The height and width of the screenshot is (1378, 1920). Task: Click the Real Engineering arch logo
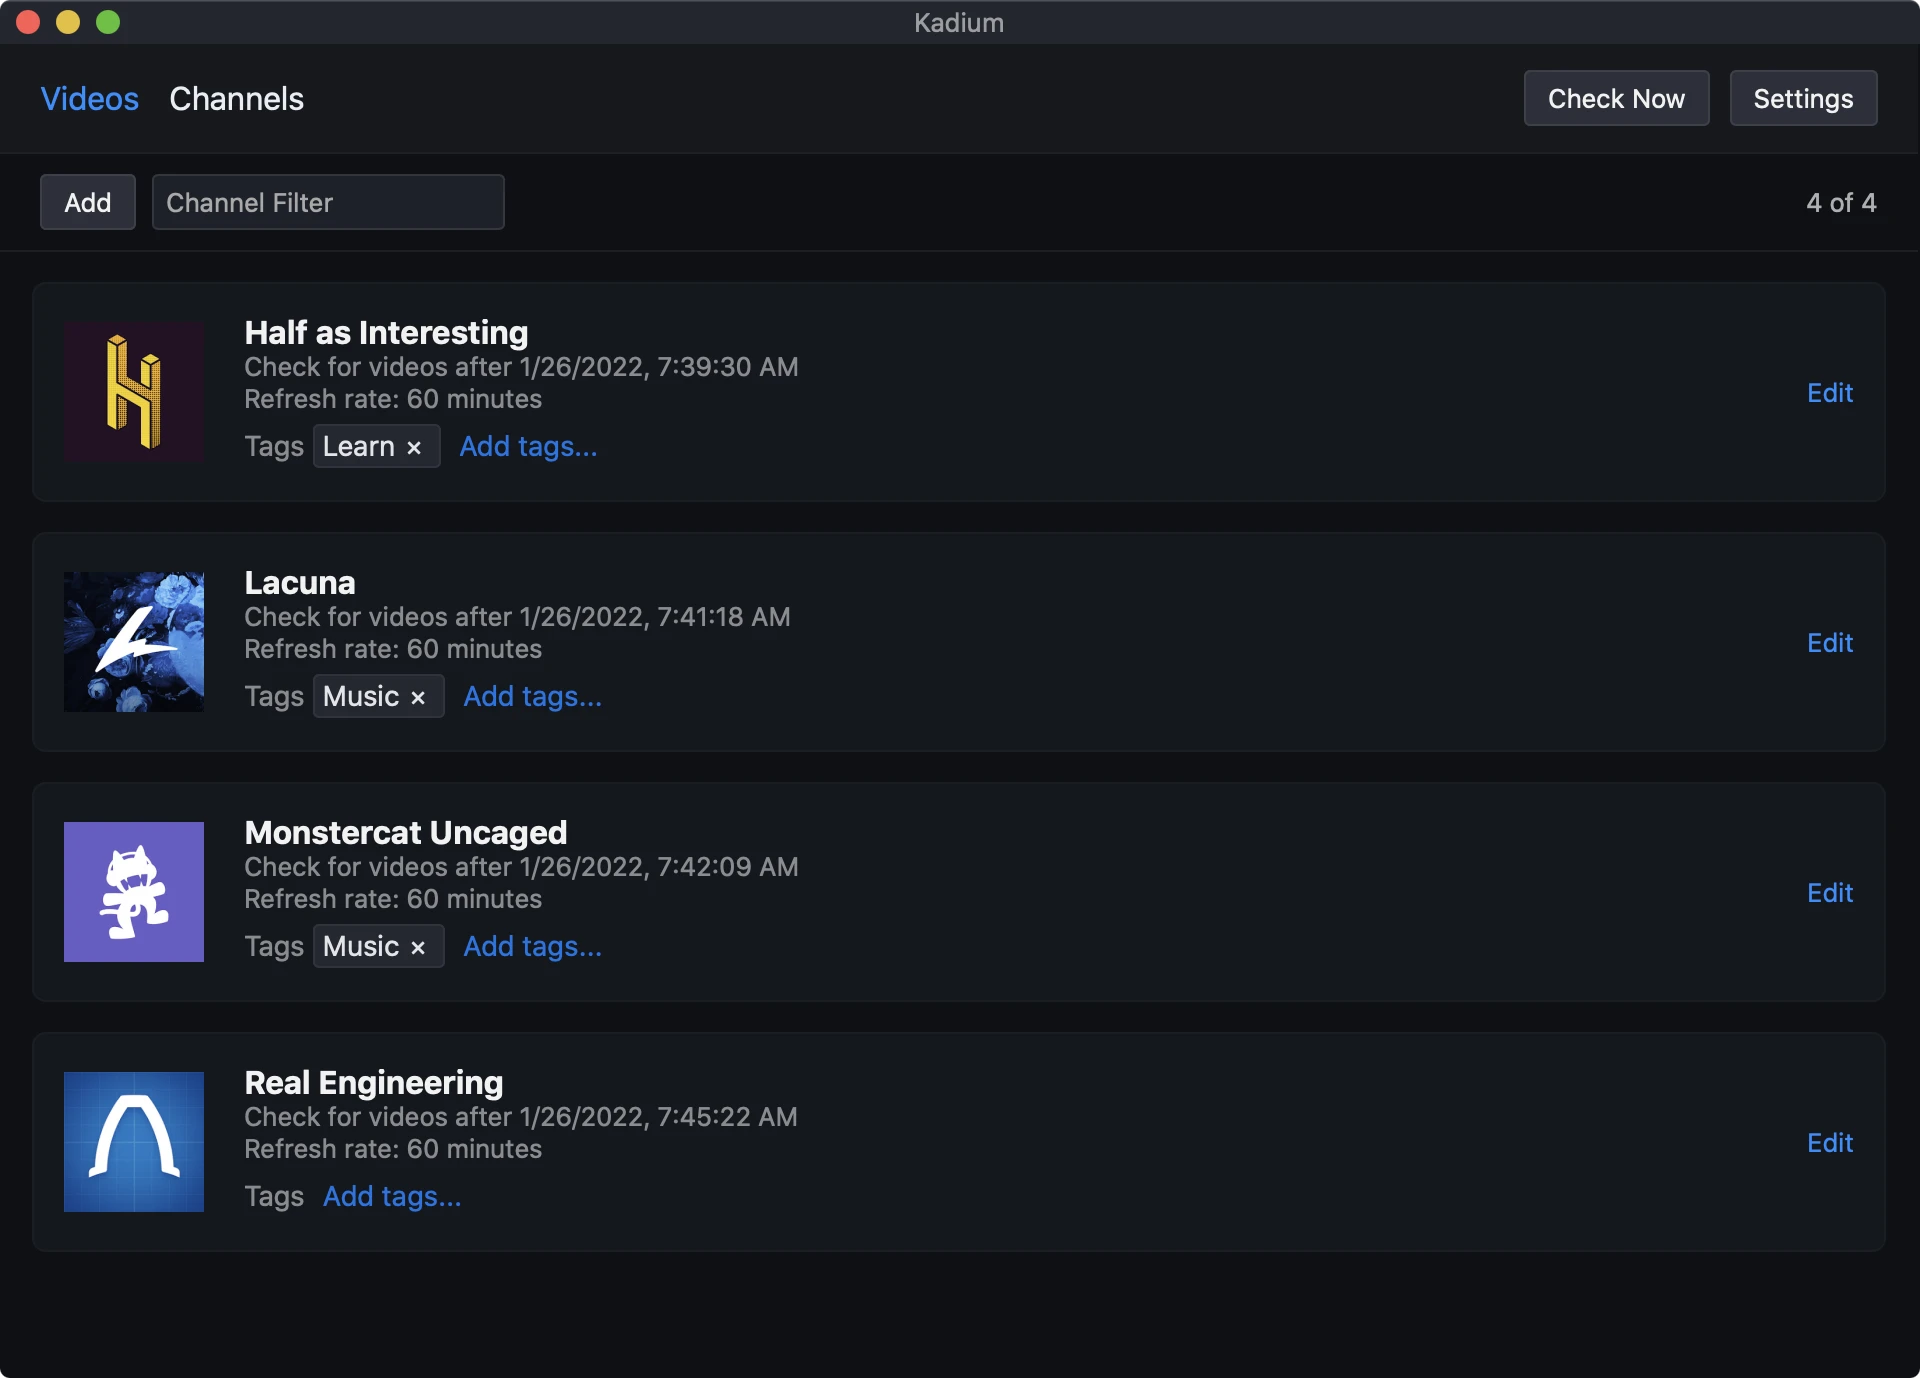point(133,1142)
